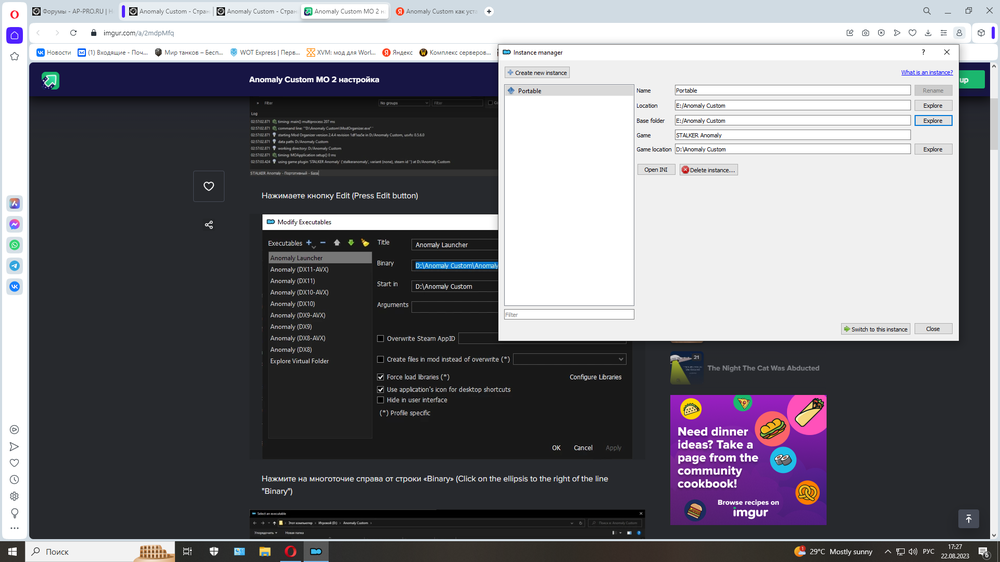Click the share icon below the heart
Image resolution: width=1000 pixels, height=562 pixels.
coord(208,225)
